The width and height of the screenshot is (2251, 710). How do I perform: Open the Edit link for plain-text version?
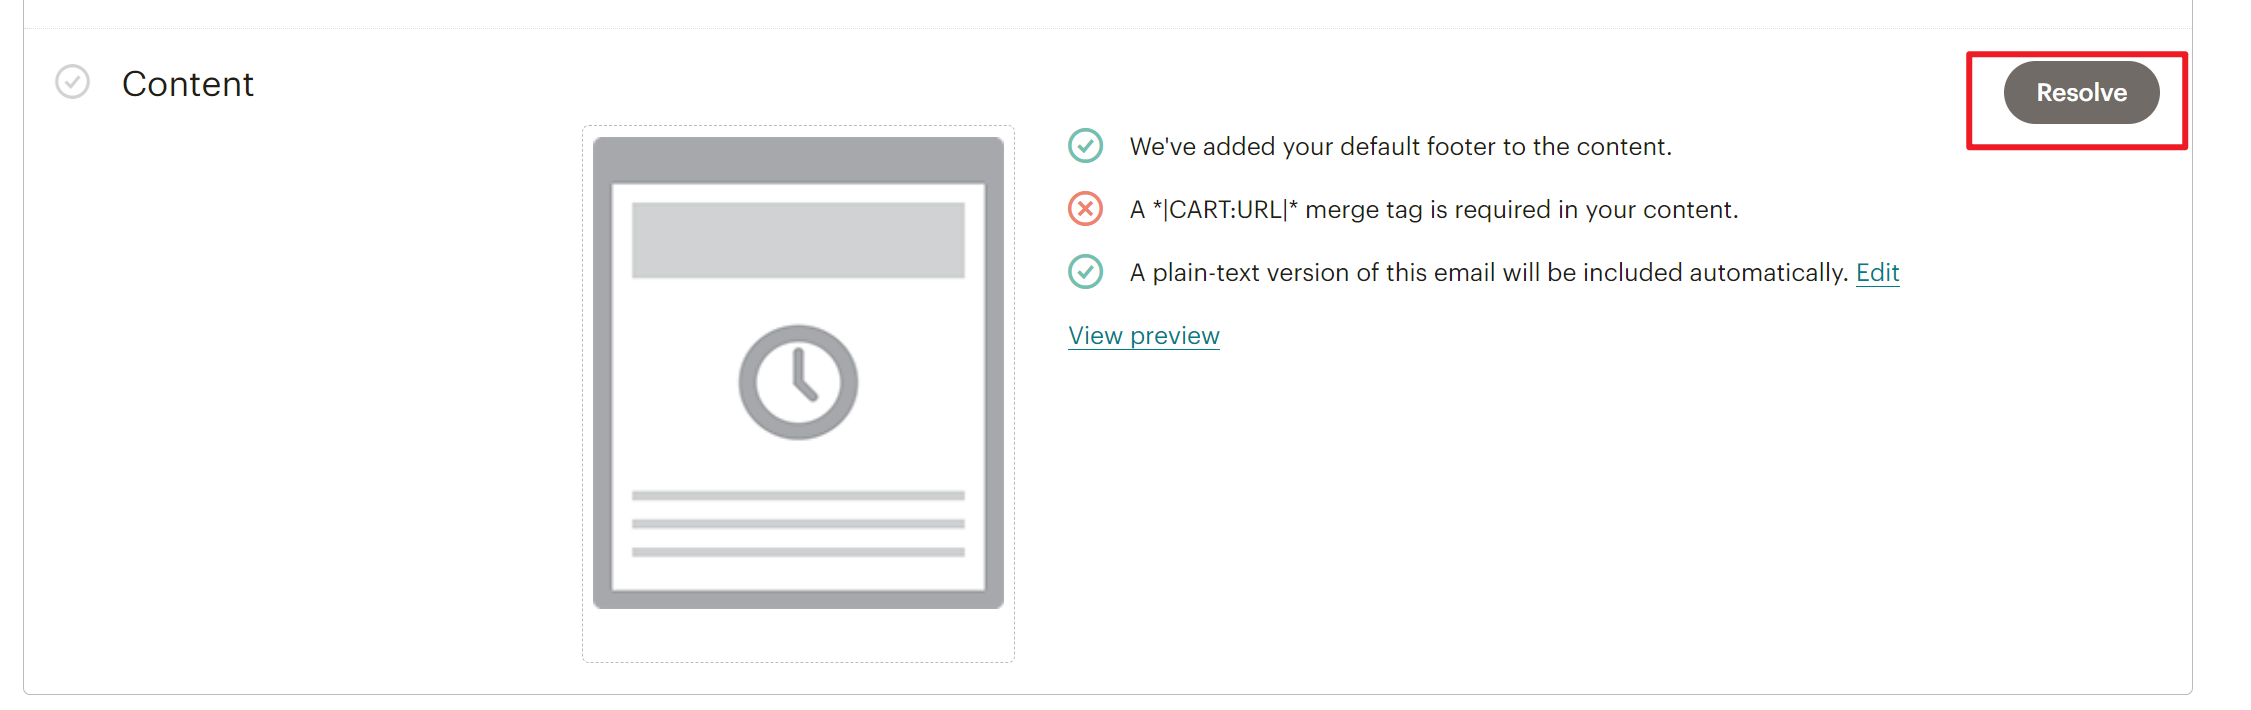tap(1877, 273)
